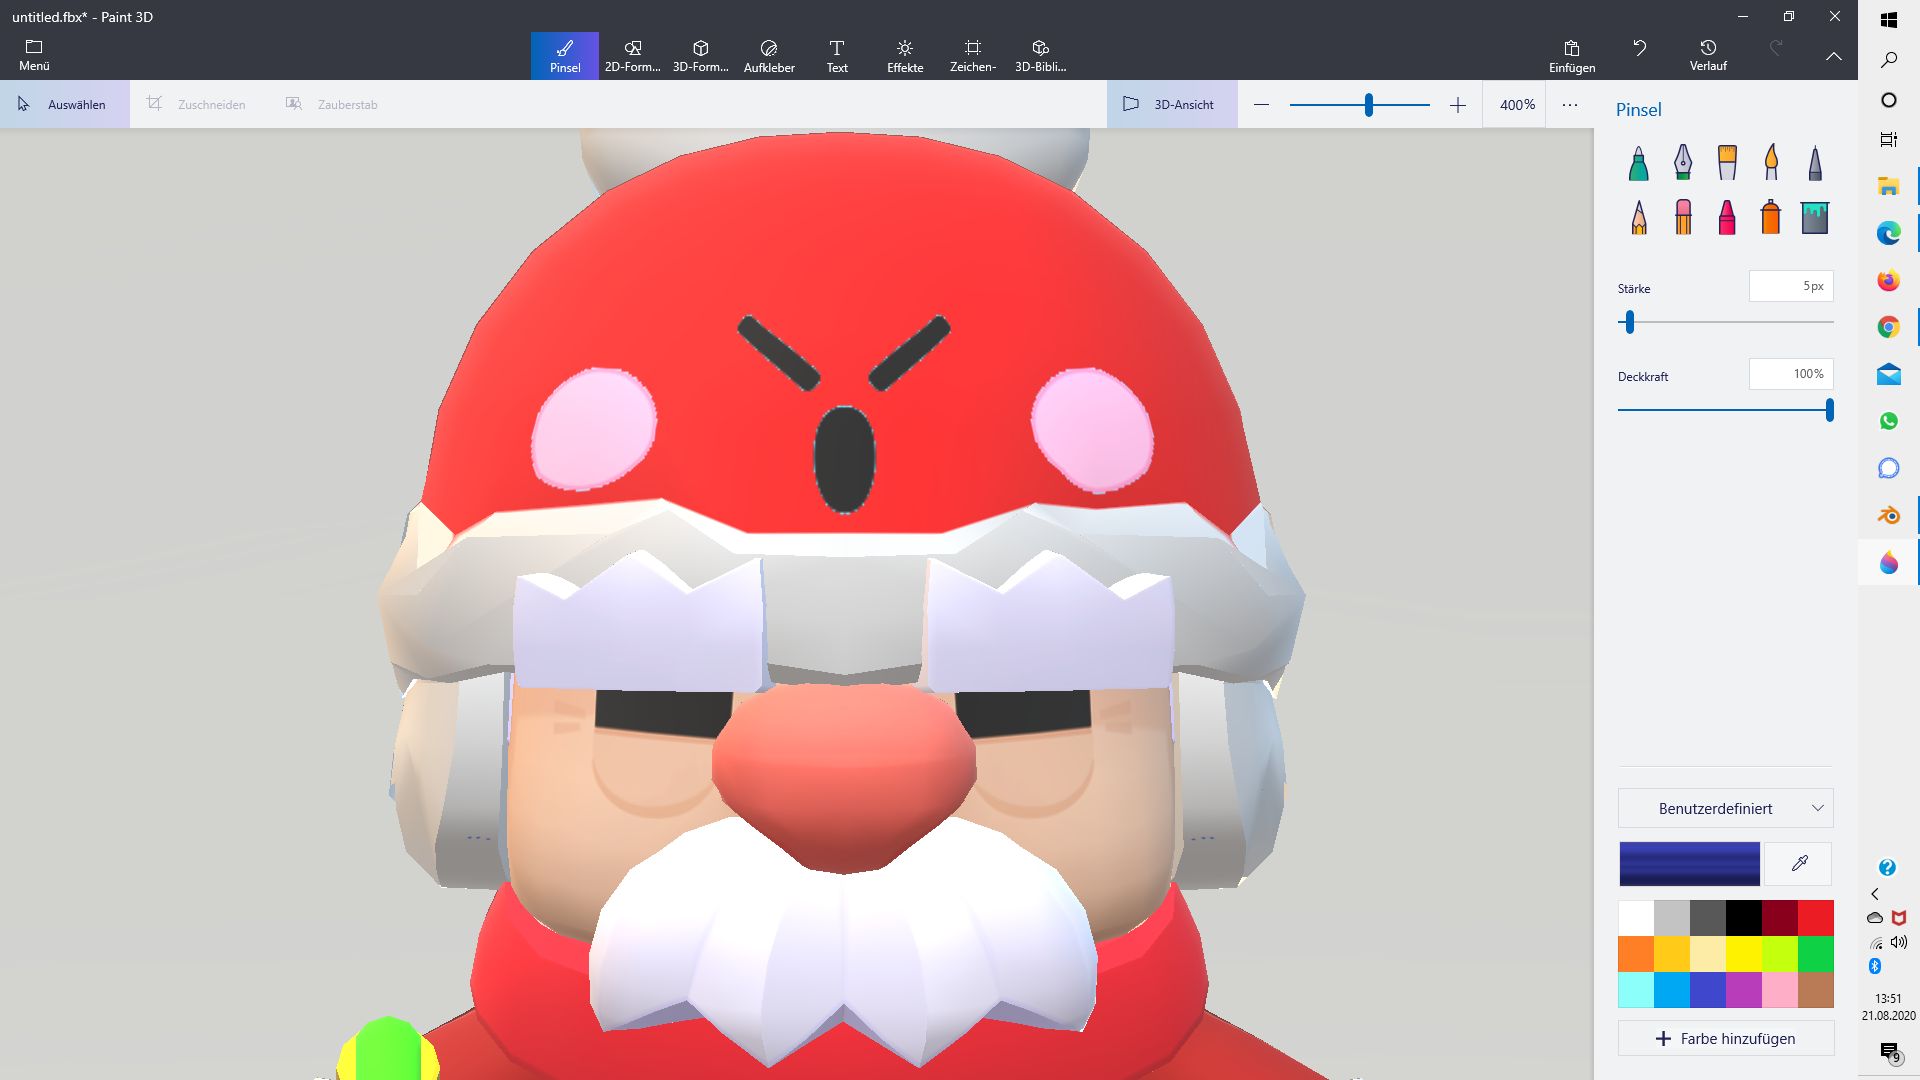Open the Benutzerdefiniert material dropdown
Image resolution: width=1920 pixels, height=1080 pixels.
1725,808
